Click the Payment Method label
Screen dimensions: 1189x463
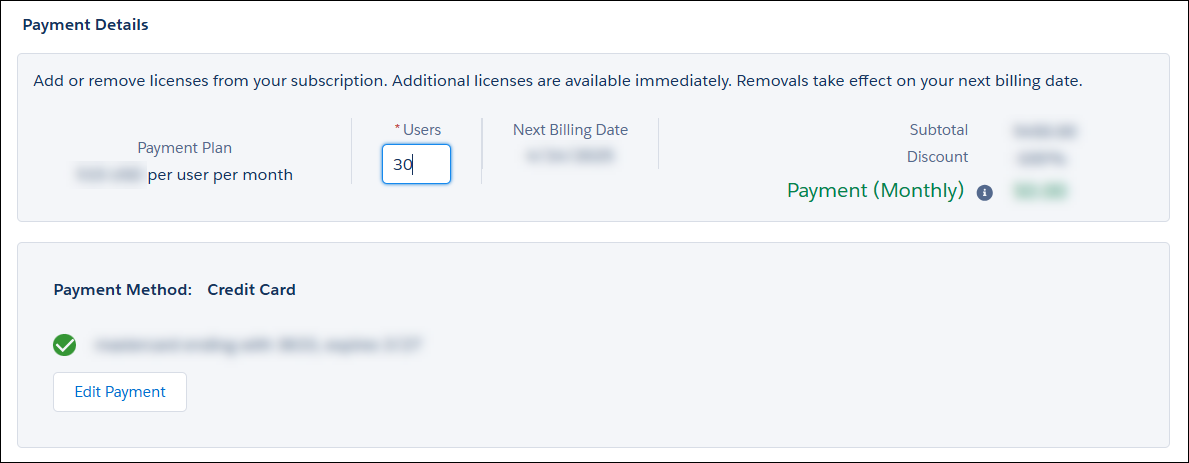click(x=122, y=290)
